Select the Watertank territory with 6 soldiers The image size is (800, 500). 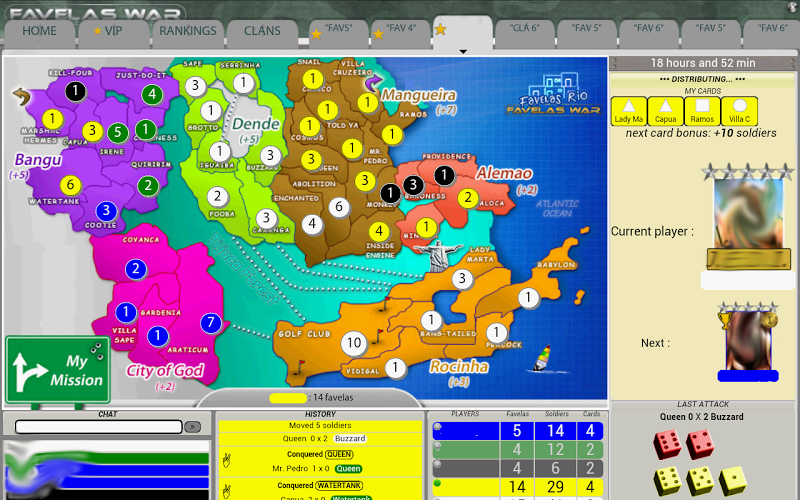pyautogui.click(x=69, y=185)
